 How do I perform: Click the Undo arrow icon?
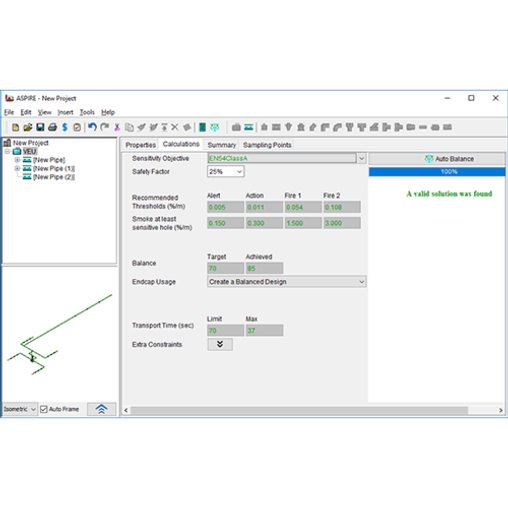pyautogui.click(x=92, y=127)
